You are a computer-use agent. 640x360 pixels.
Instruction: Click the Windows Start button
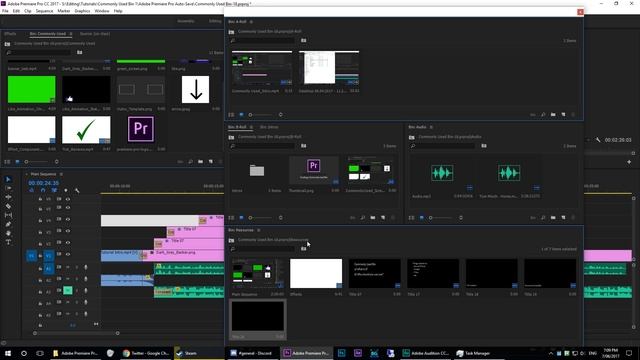(x=8, y=353)
